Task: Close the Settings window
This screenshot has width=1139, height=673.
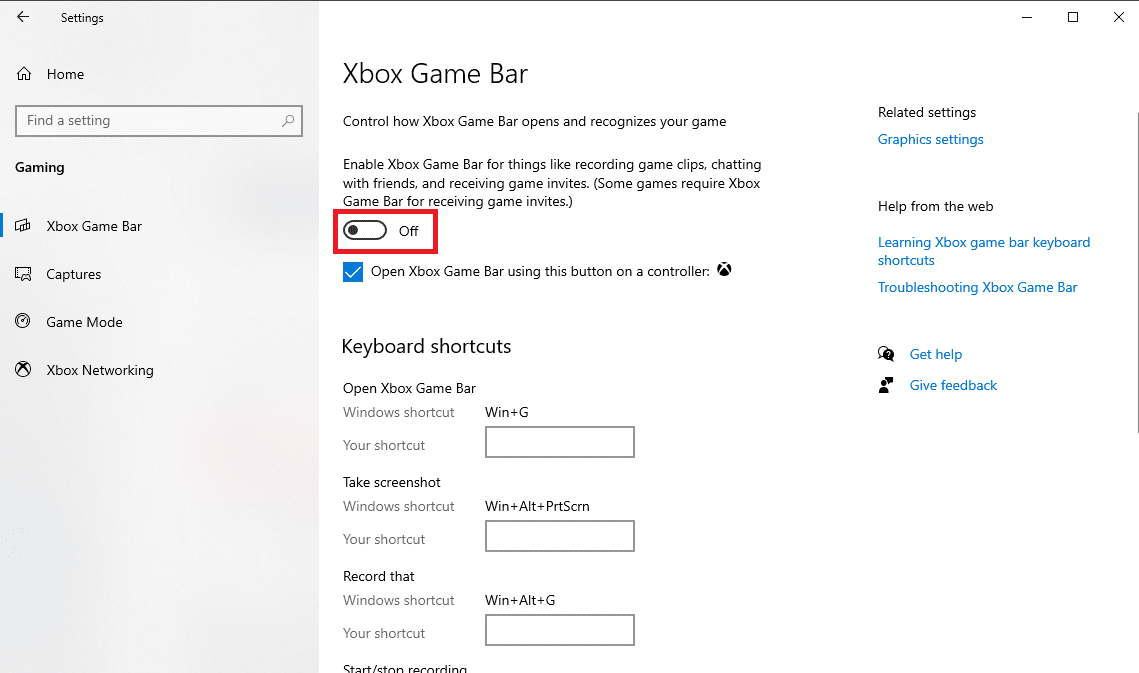Action: pos(1119,17)
